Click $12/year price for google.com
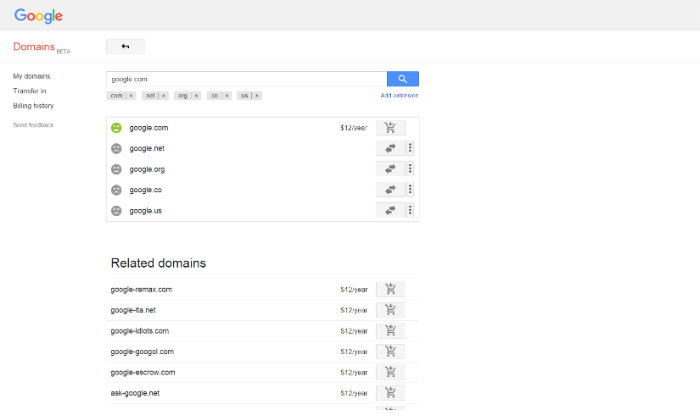 coord(354,128)
